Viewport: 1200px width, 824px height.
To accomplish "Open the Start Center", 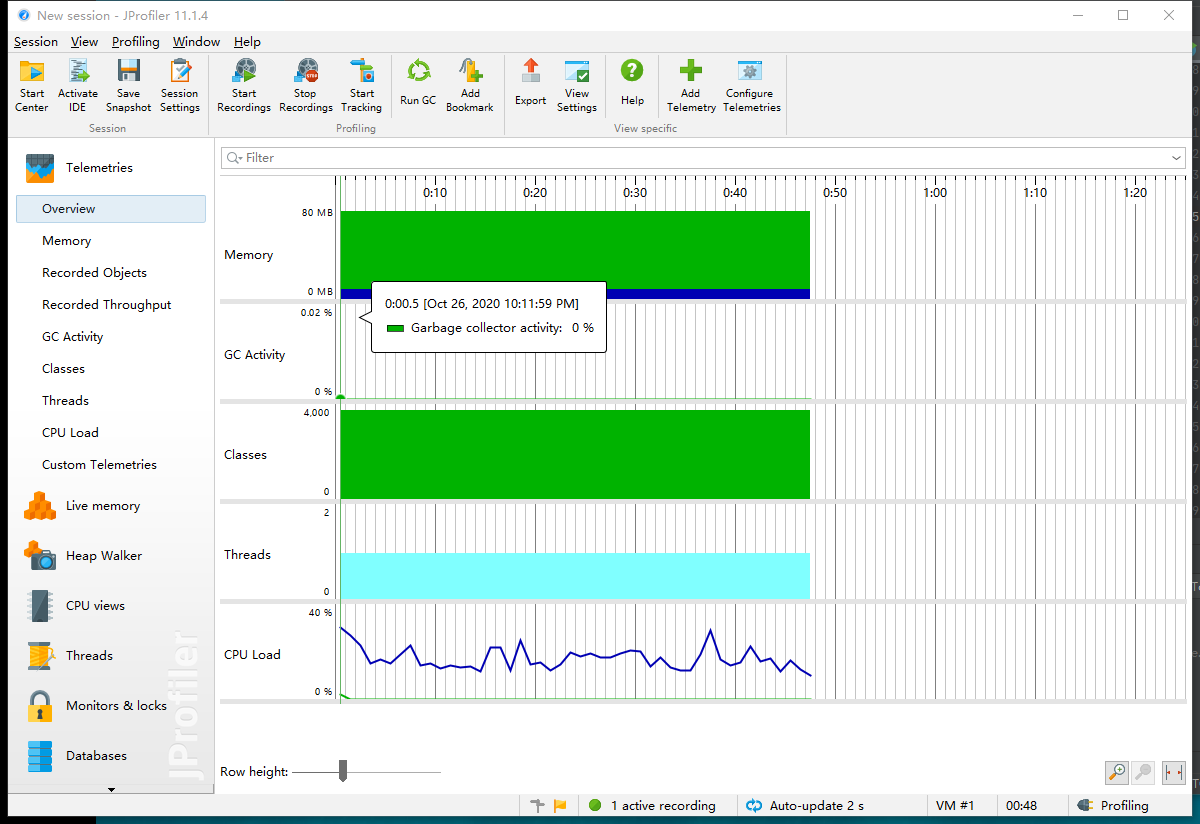I will tap(32, 86).
